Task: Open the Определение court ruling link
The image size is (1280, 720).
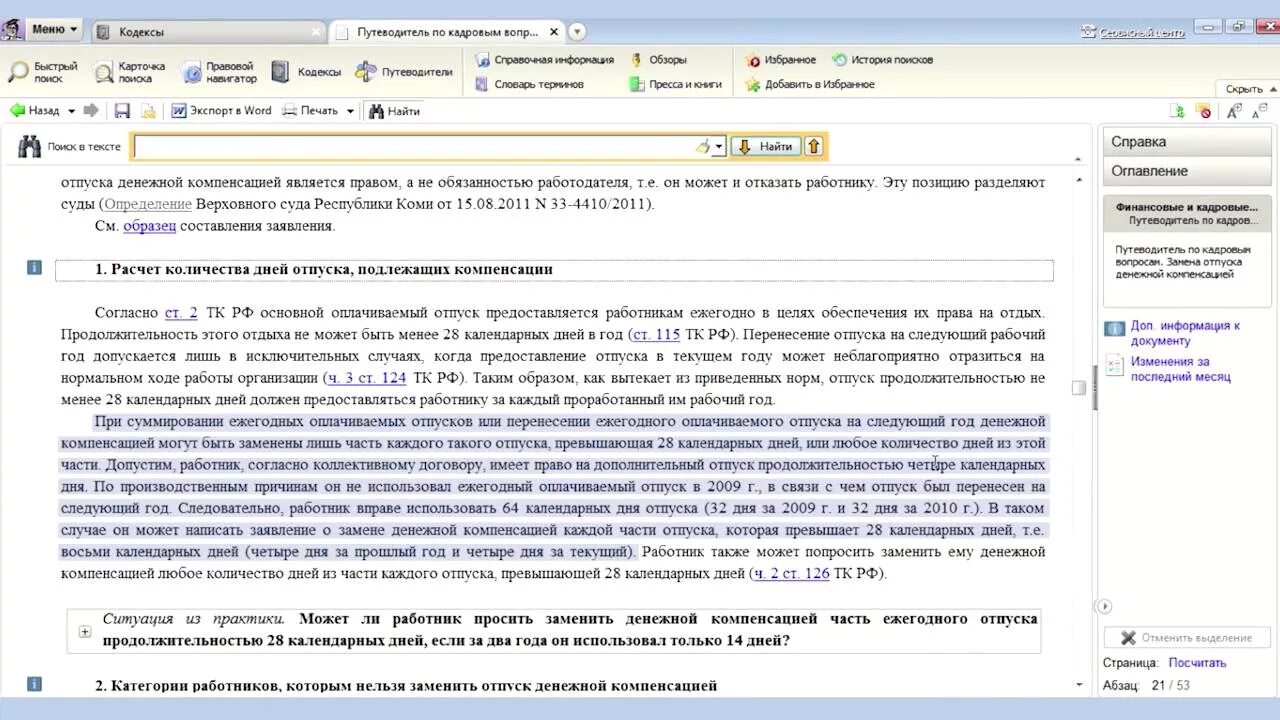Action: coord(148,204)
